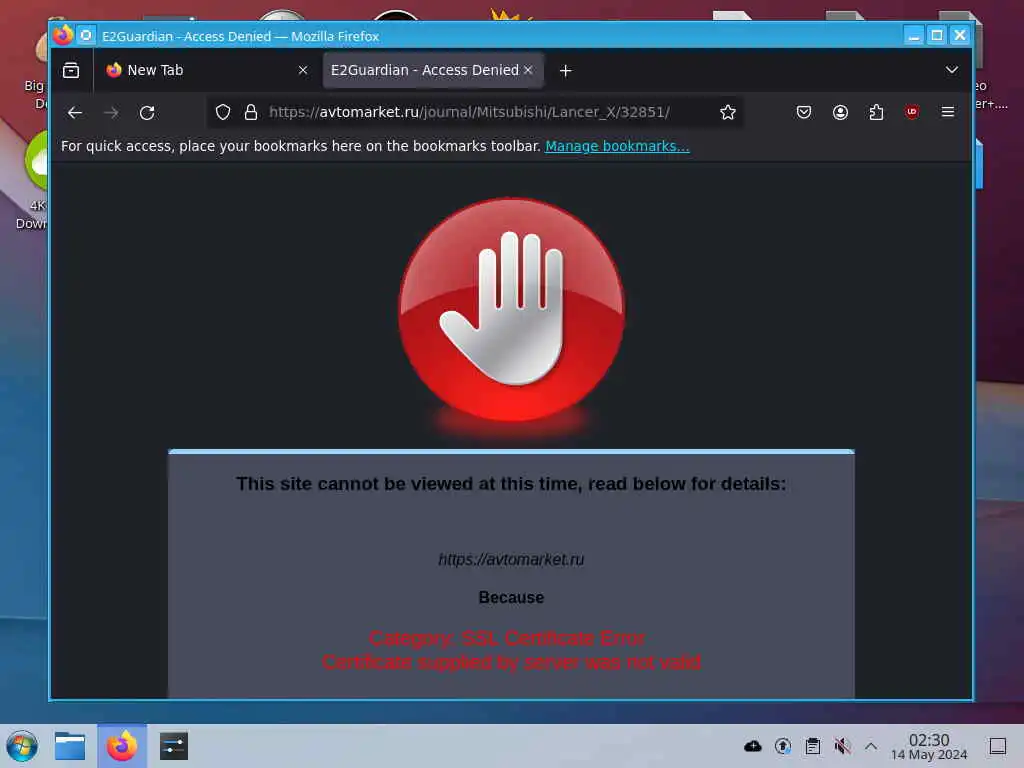This screenshot has height=768, width=1024.
Task: Open the system settings taskbar icon
Action: (x=174, y=746)
